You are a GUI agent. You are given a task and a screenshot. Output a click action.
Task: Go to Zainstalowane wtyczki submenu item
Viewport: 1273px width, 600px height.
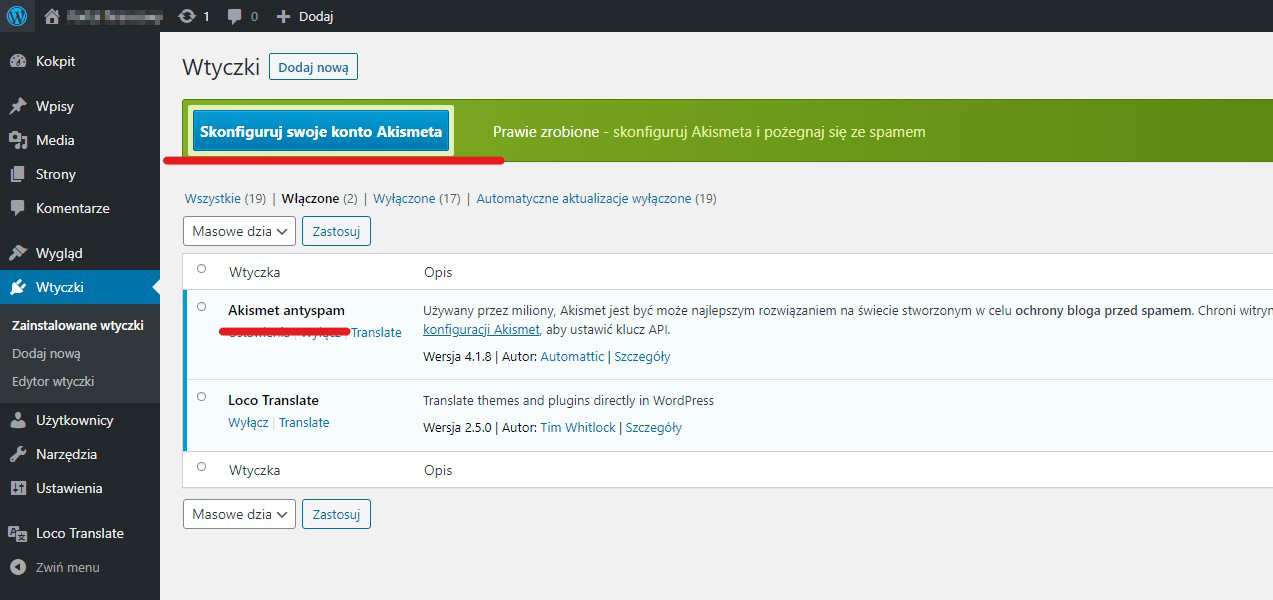pyautogui.click(x=78, y=325)
